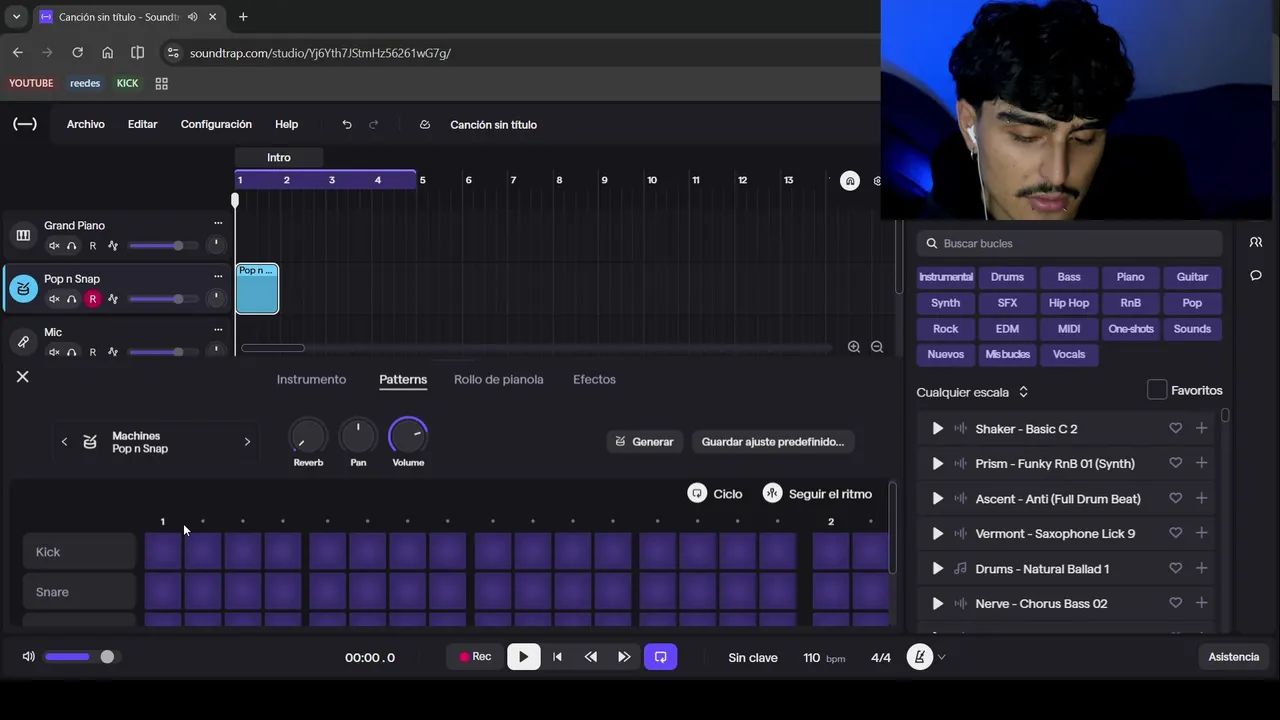Open the browser tab search dropdown arrow
The image size is (1280, 720).
pyautogui.click(x=16, y=17)
